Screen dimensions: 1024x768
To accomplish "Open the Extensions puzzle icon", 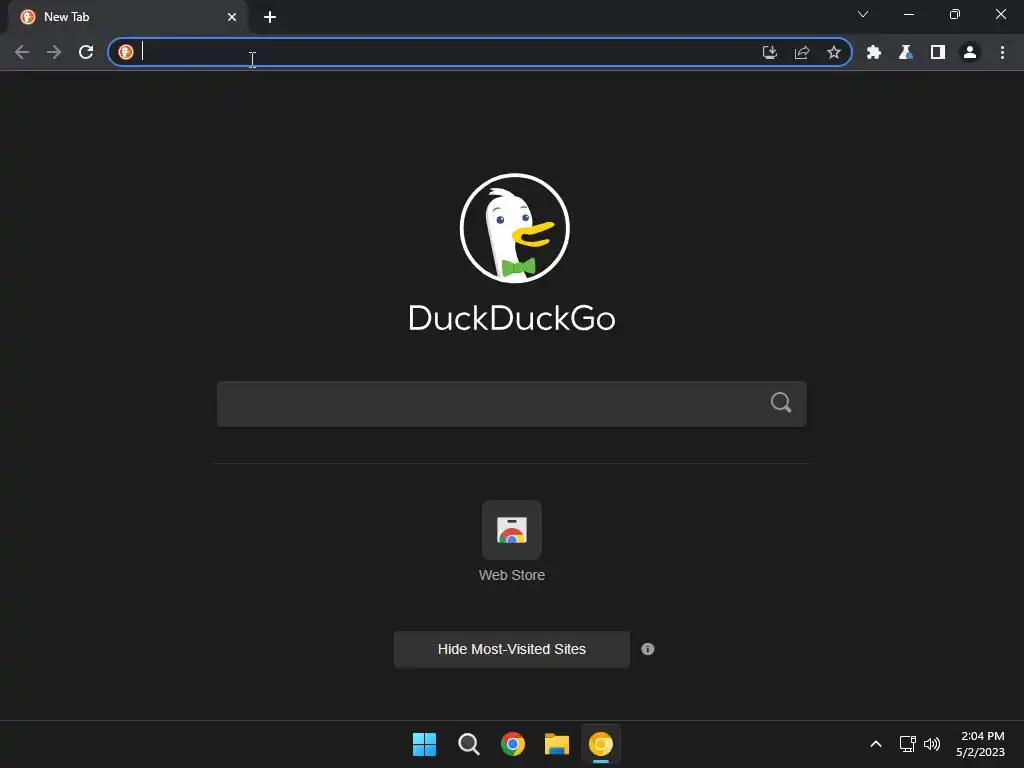I will [x=874, y=52].
